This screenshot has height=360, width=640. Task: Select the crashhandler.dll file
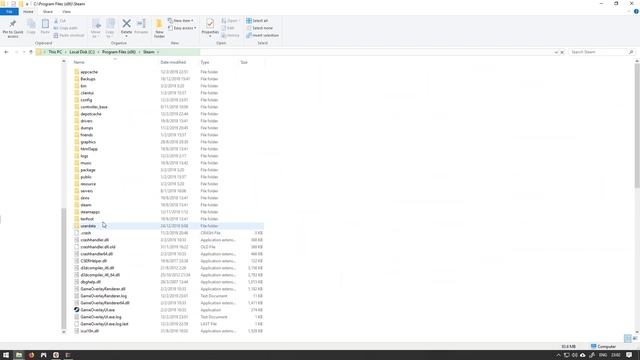(x=95, y=240)
